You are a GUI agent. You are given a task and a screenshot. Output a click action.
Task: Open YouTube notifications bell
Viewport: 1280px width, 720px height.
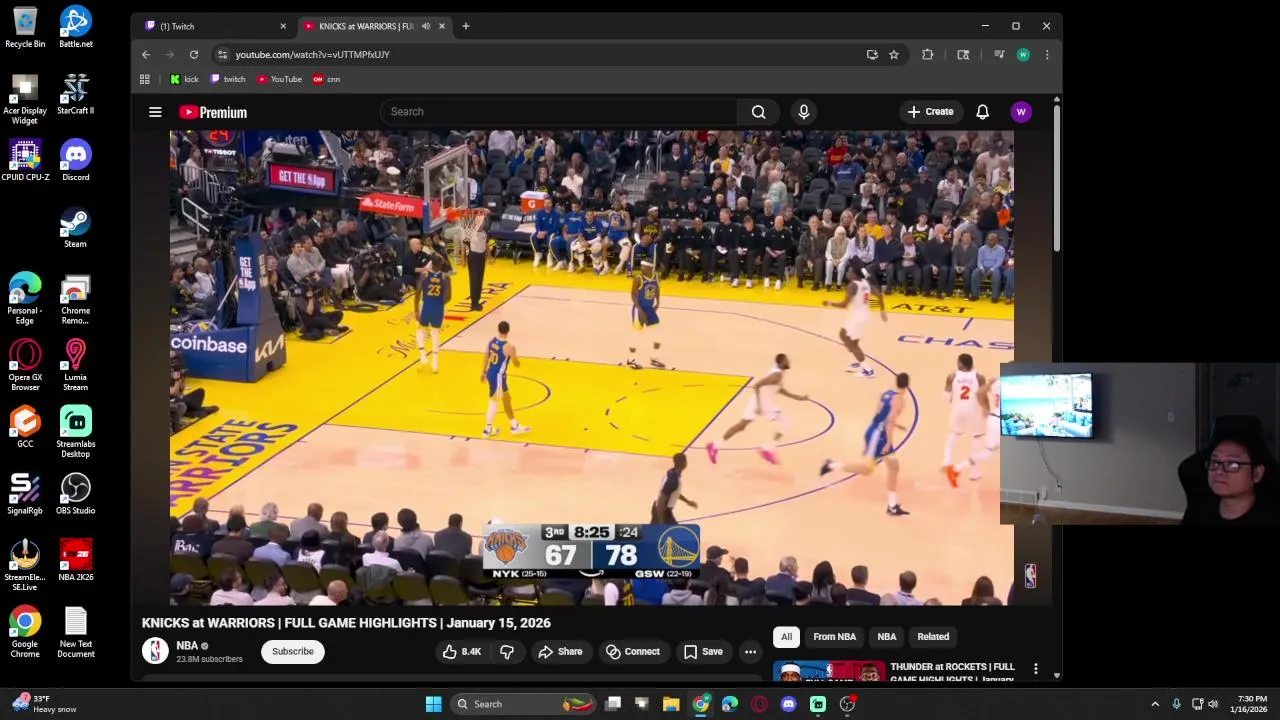(x=982, y=112)
